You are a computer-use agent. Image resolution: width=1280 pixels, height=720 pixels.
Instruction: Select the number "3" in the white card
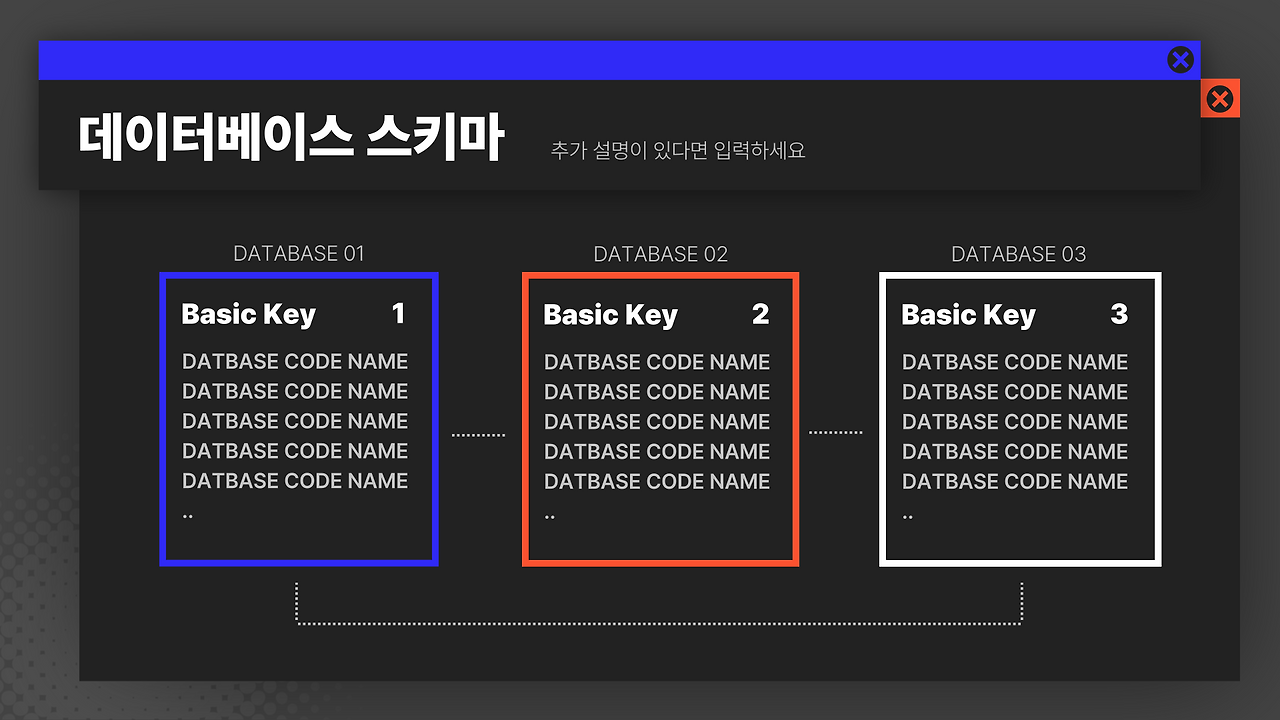click(1119, 315)
